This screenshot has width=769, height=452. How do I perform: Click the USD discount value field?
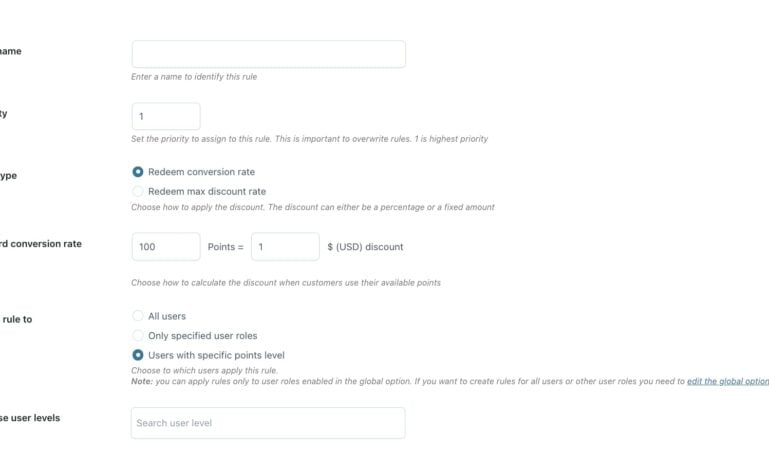pyautogui.click(x=285, y=246)
